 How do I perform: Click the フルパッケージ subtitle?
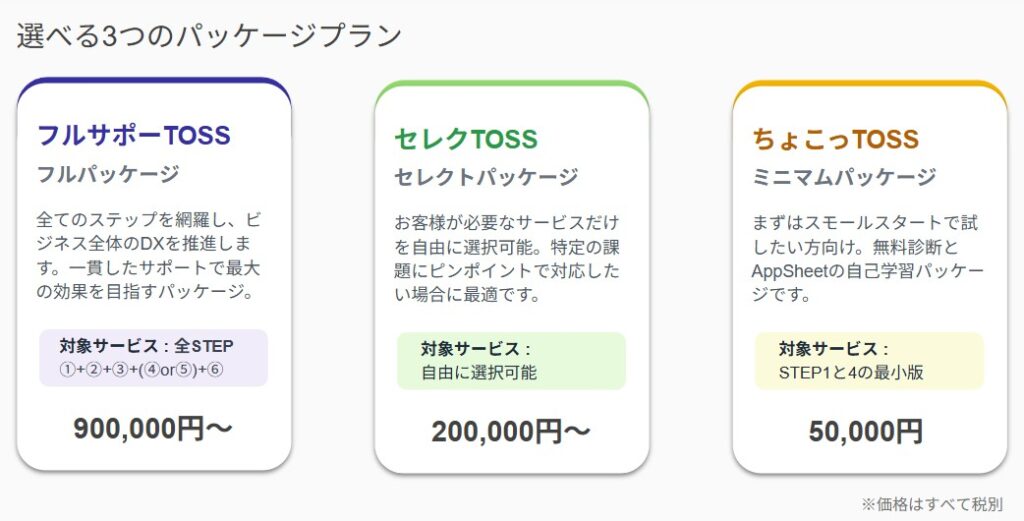tap(108, 174)
